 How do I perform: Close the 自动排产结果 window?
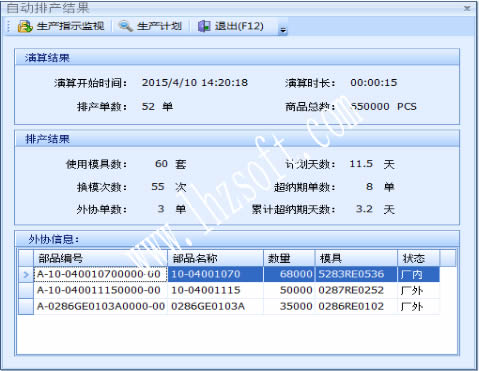tap(467, 8)
